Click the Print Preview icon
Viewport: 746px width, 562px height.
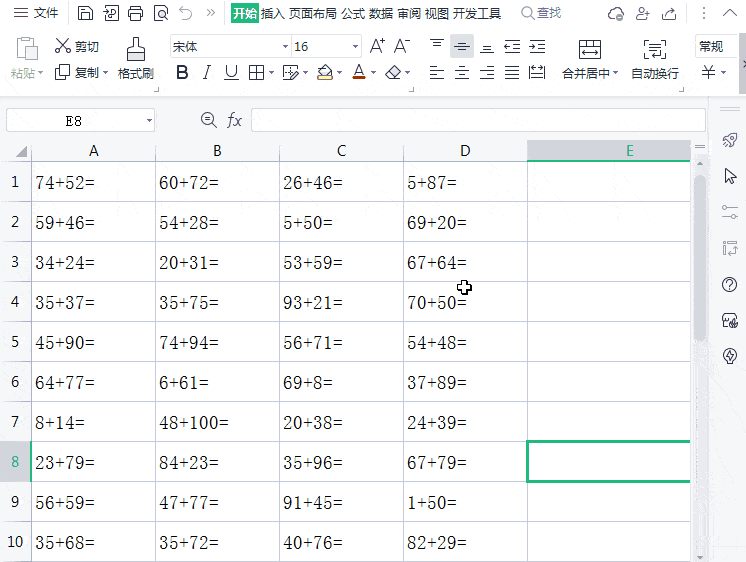tap(161, 13)
